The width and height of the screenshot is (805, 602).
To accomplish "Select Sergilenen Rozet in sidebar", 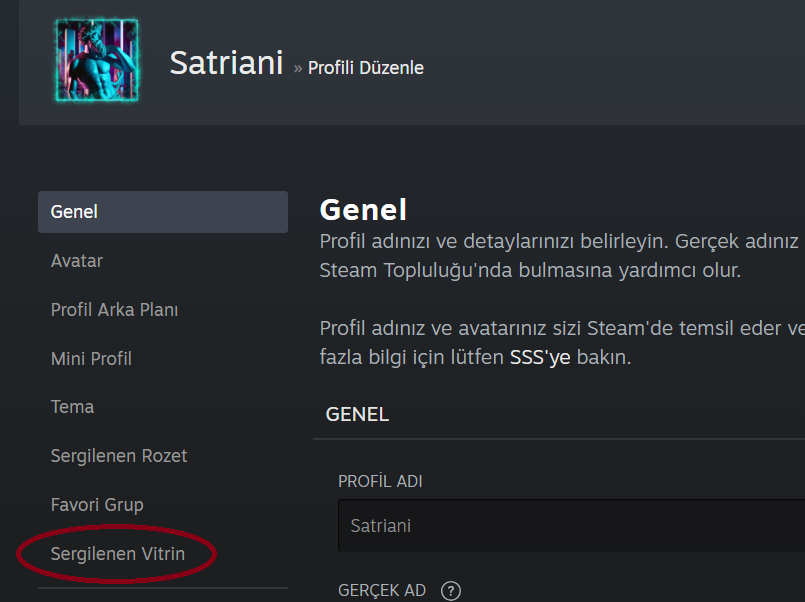I will [119, 456].
